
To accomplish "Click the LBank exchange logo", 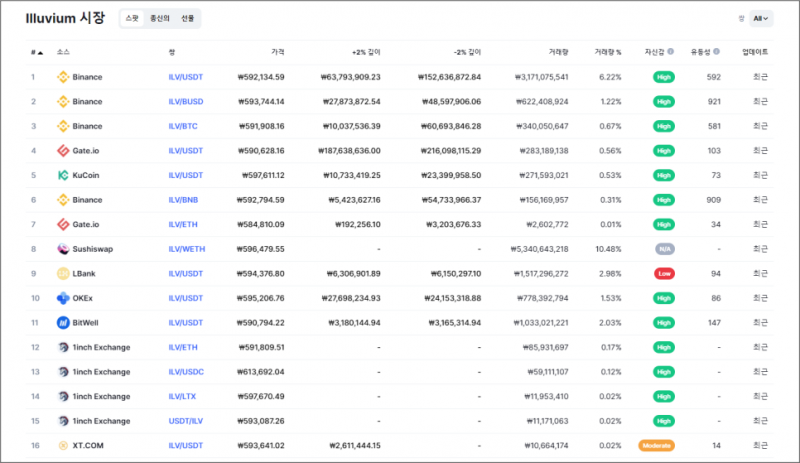I will (63, 273).
